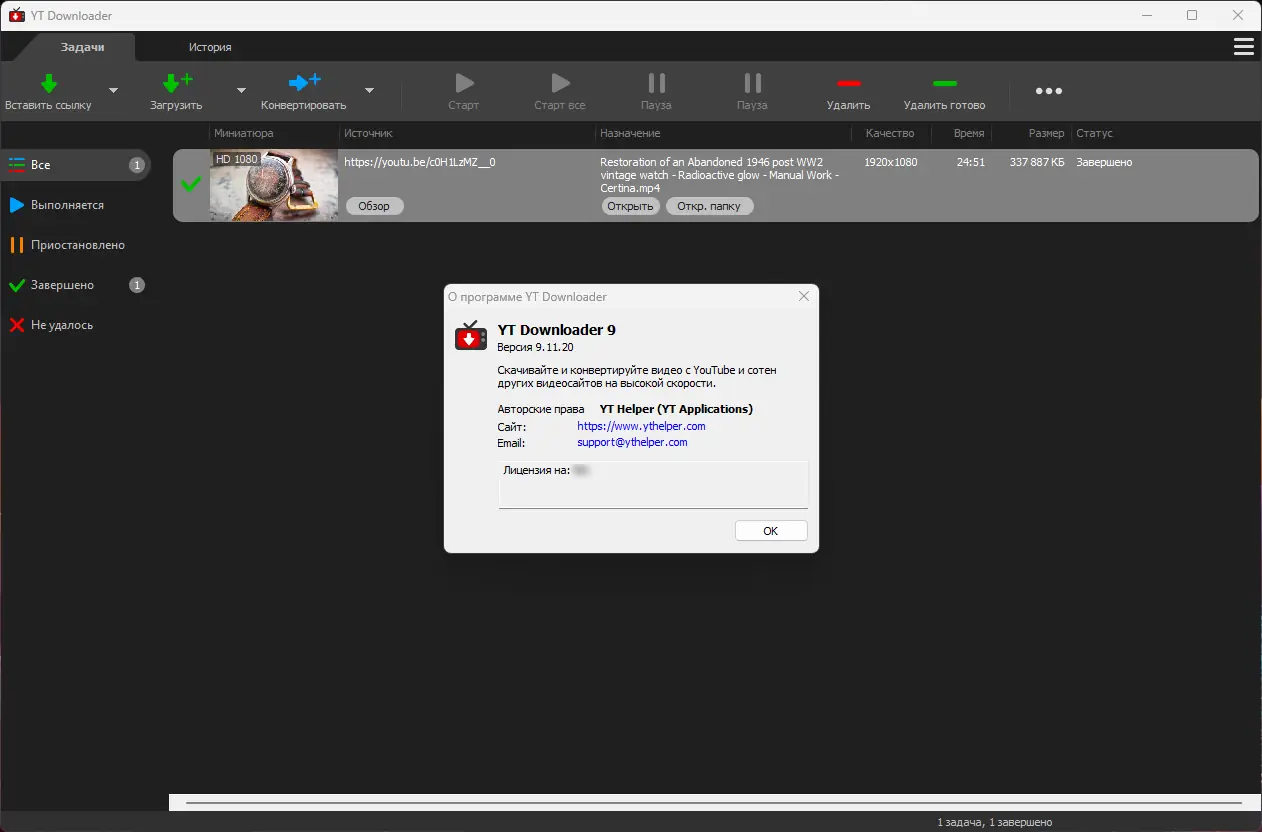Click the Загрузить download icon

click(176, 83)
